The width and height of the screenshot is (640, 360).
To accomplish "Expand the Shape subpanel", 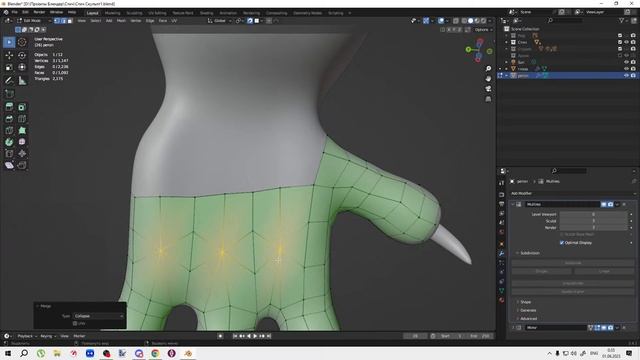I will click(525, 302).
